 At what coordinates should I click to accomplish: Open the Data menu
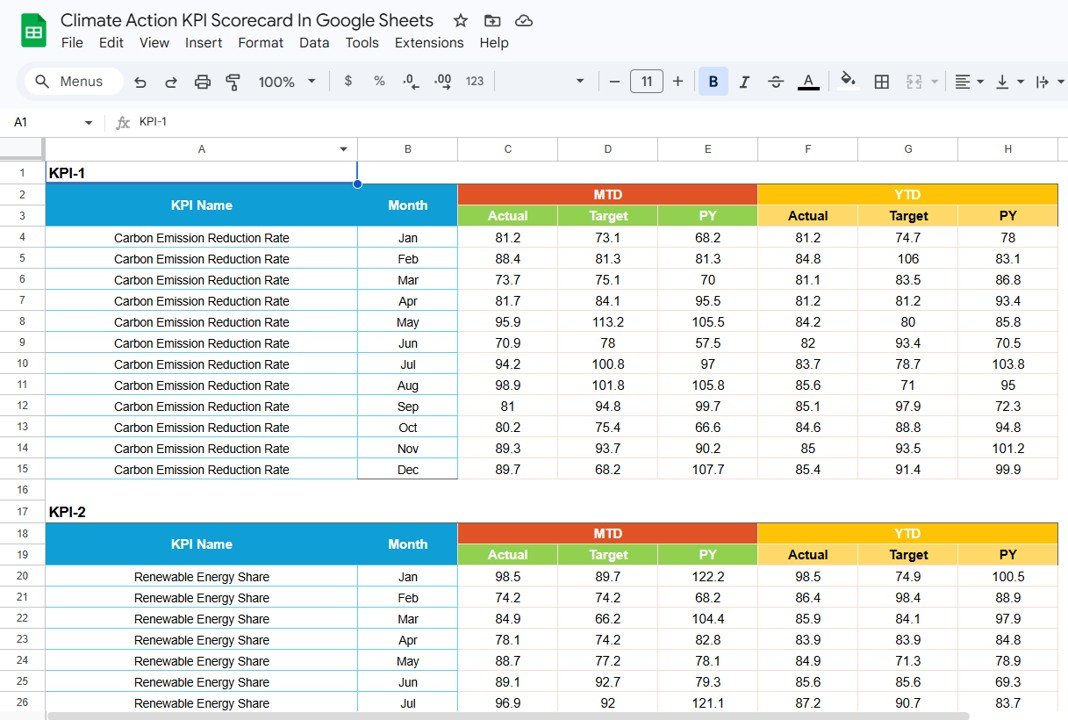(314, 43)
